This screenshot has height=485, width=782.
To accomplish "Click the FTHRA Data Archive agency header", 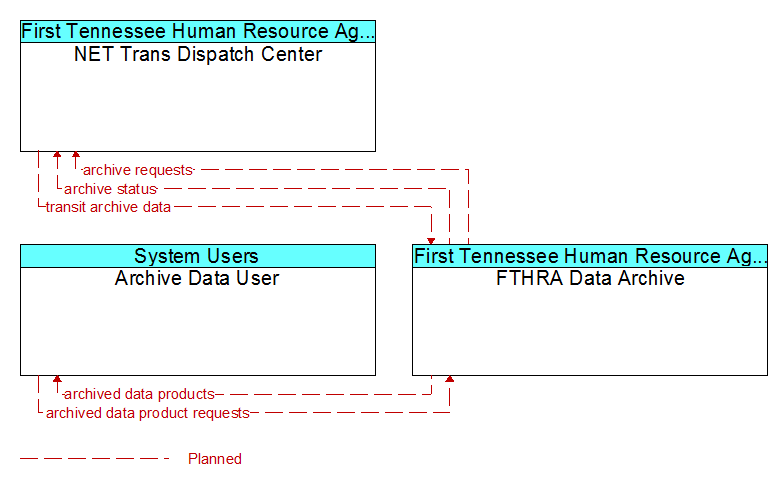I will pos(590,256).
